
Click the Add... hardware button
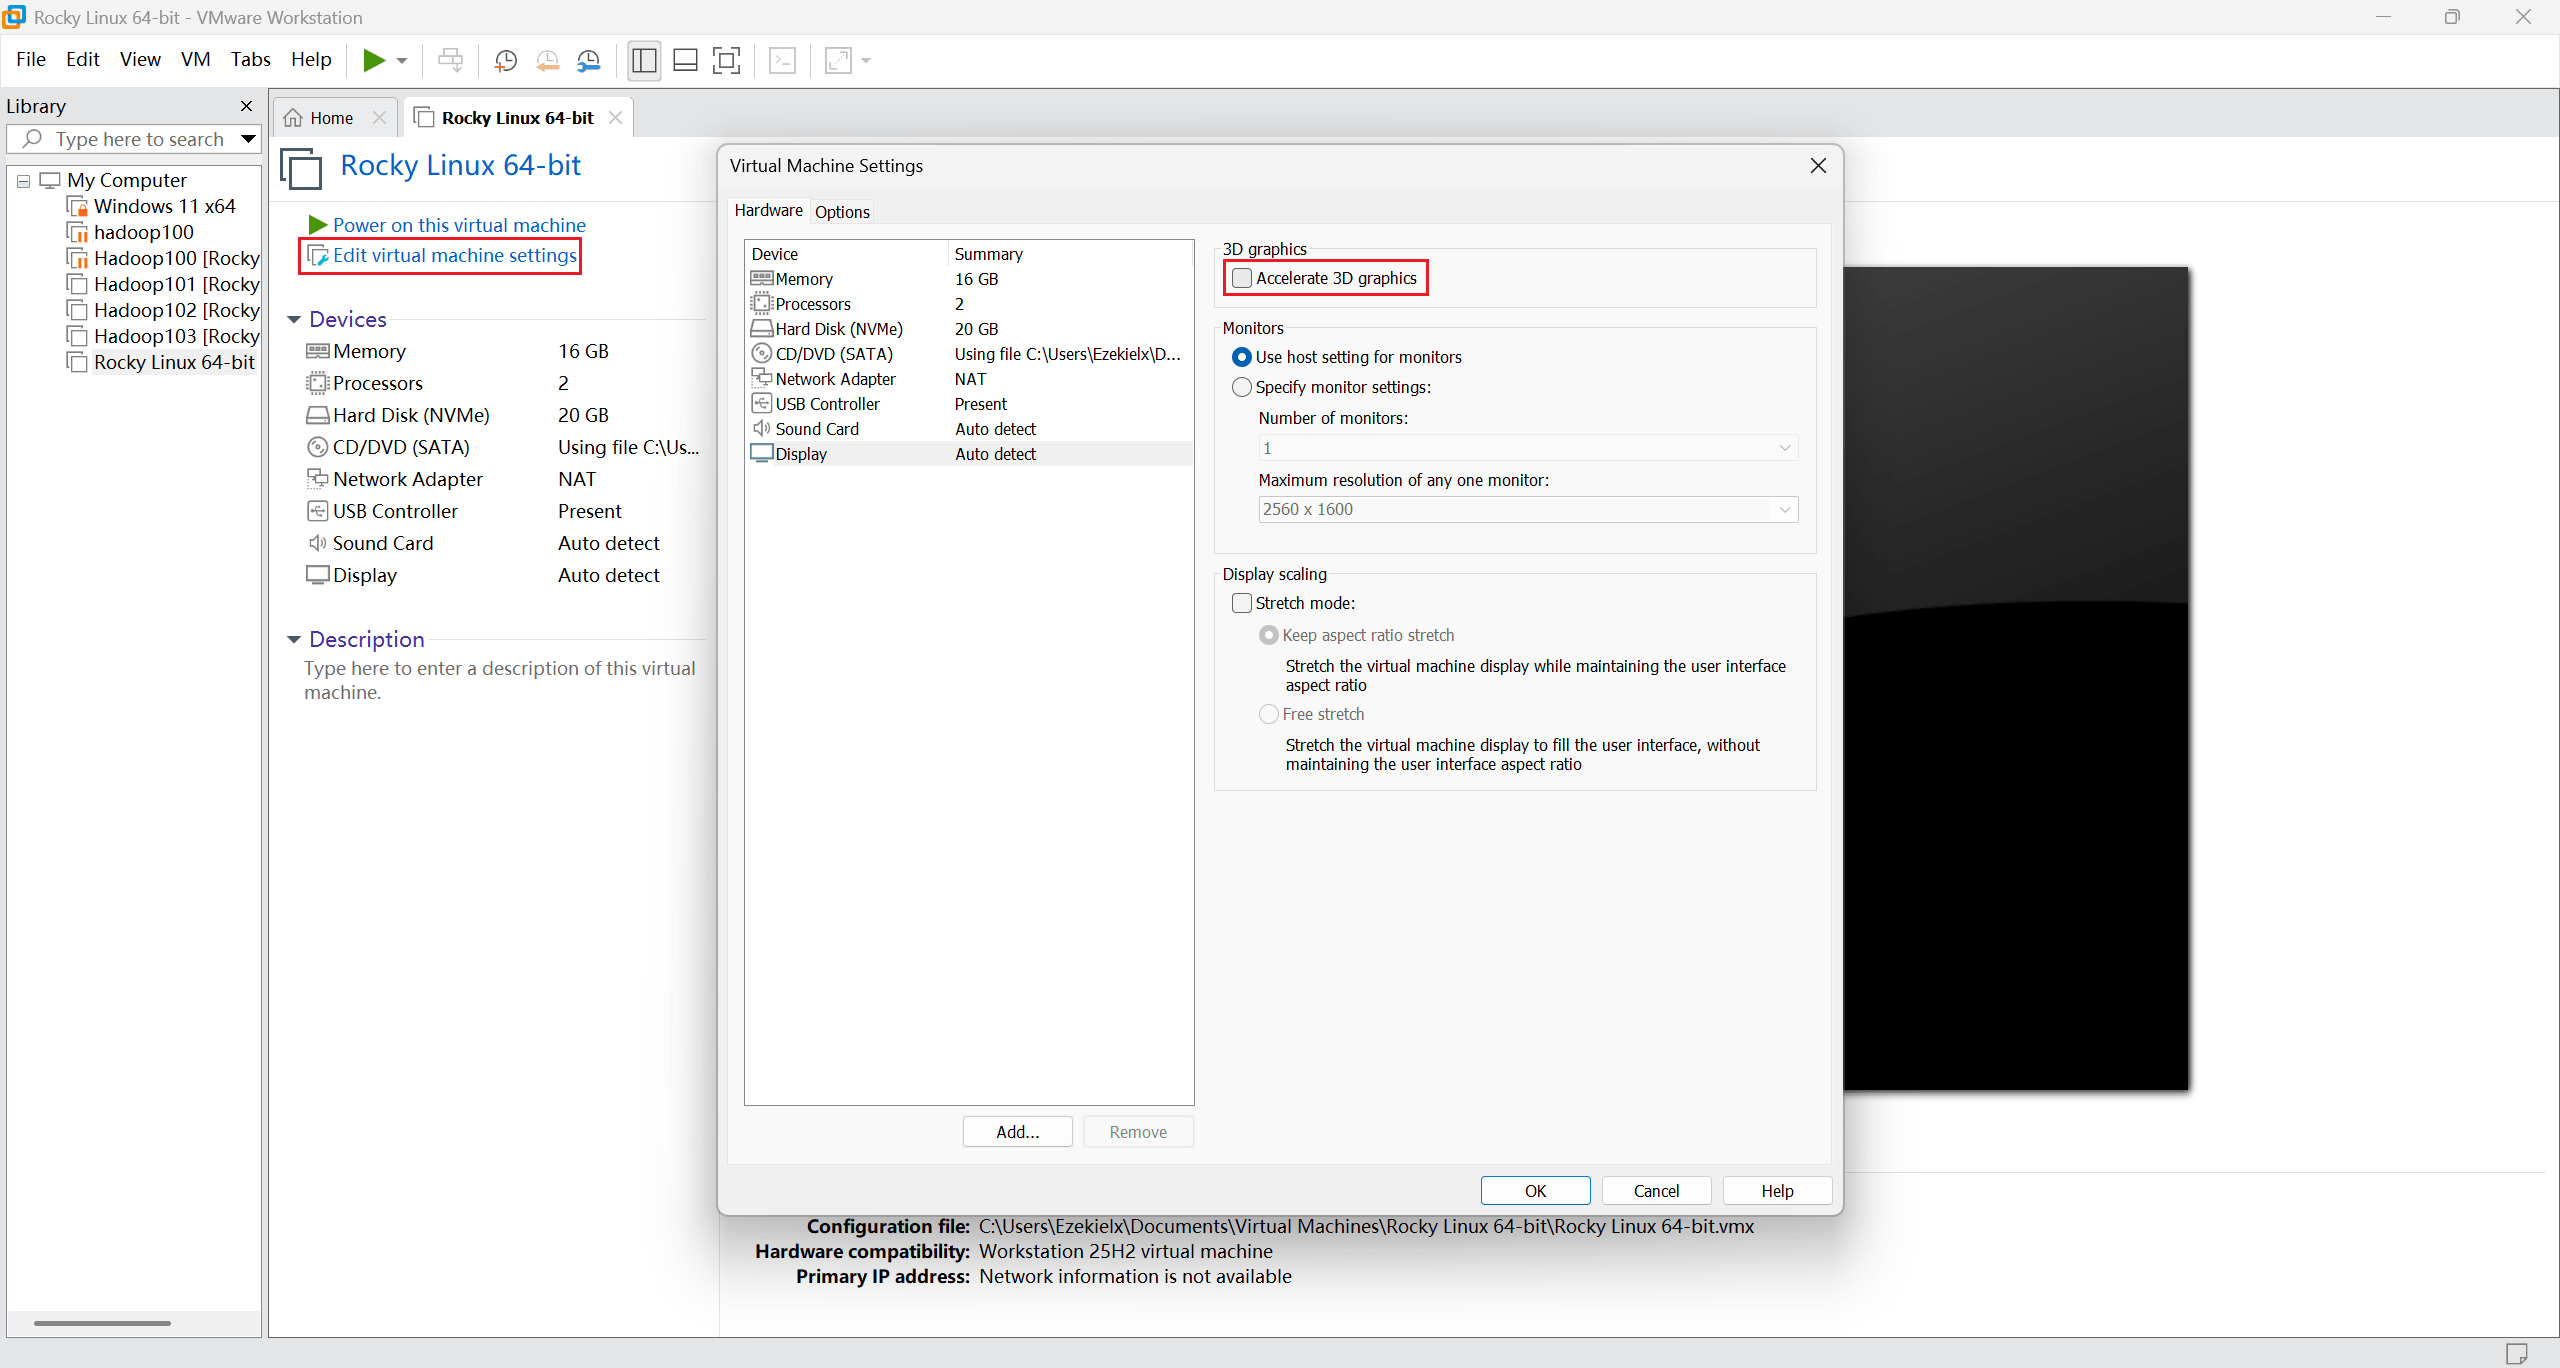1017,1131
